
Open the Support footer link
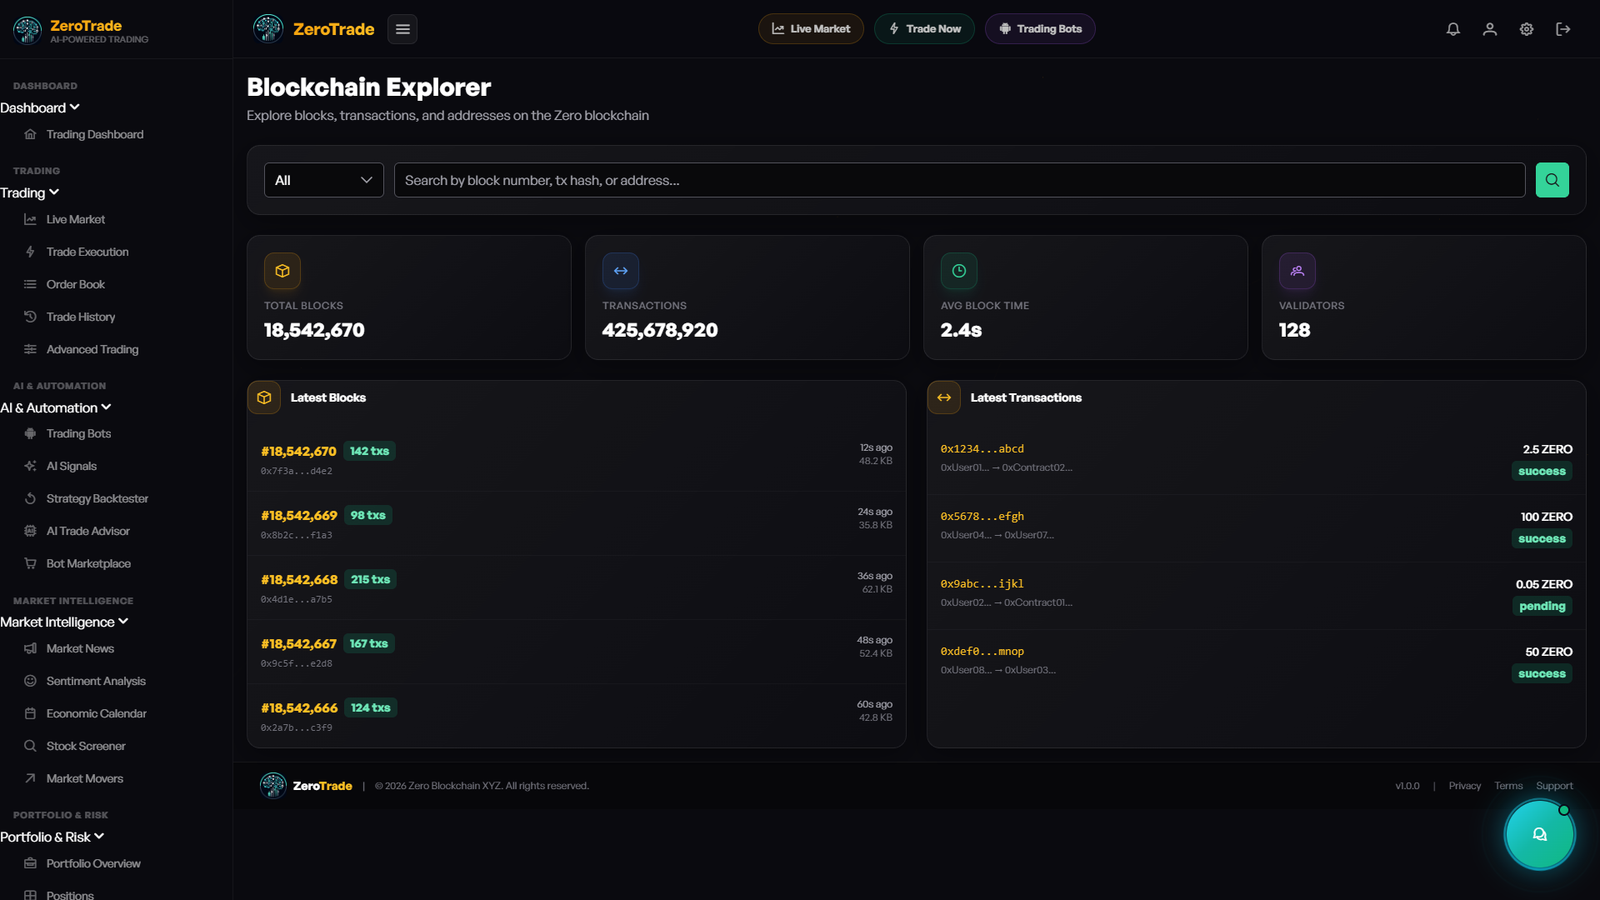click(1554, 786)
